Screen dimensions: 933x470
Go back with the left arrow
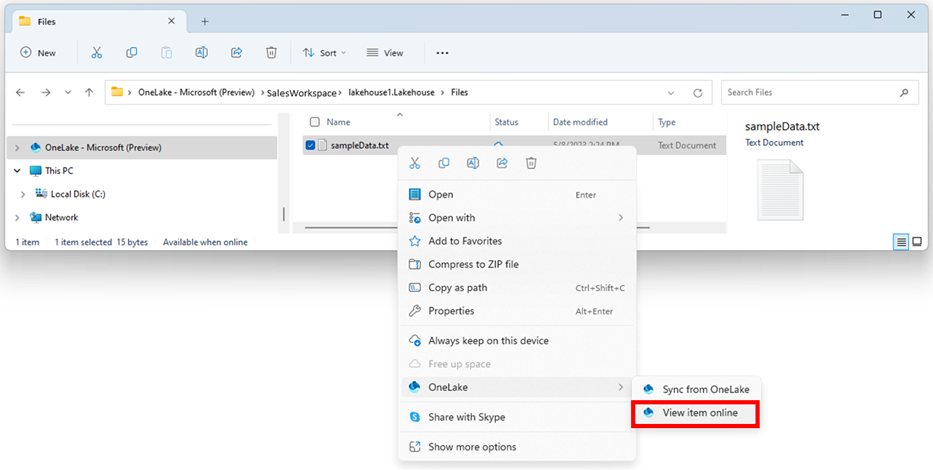(x=20, y=93)
